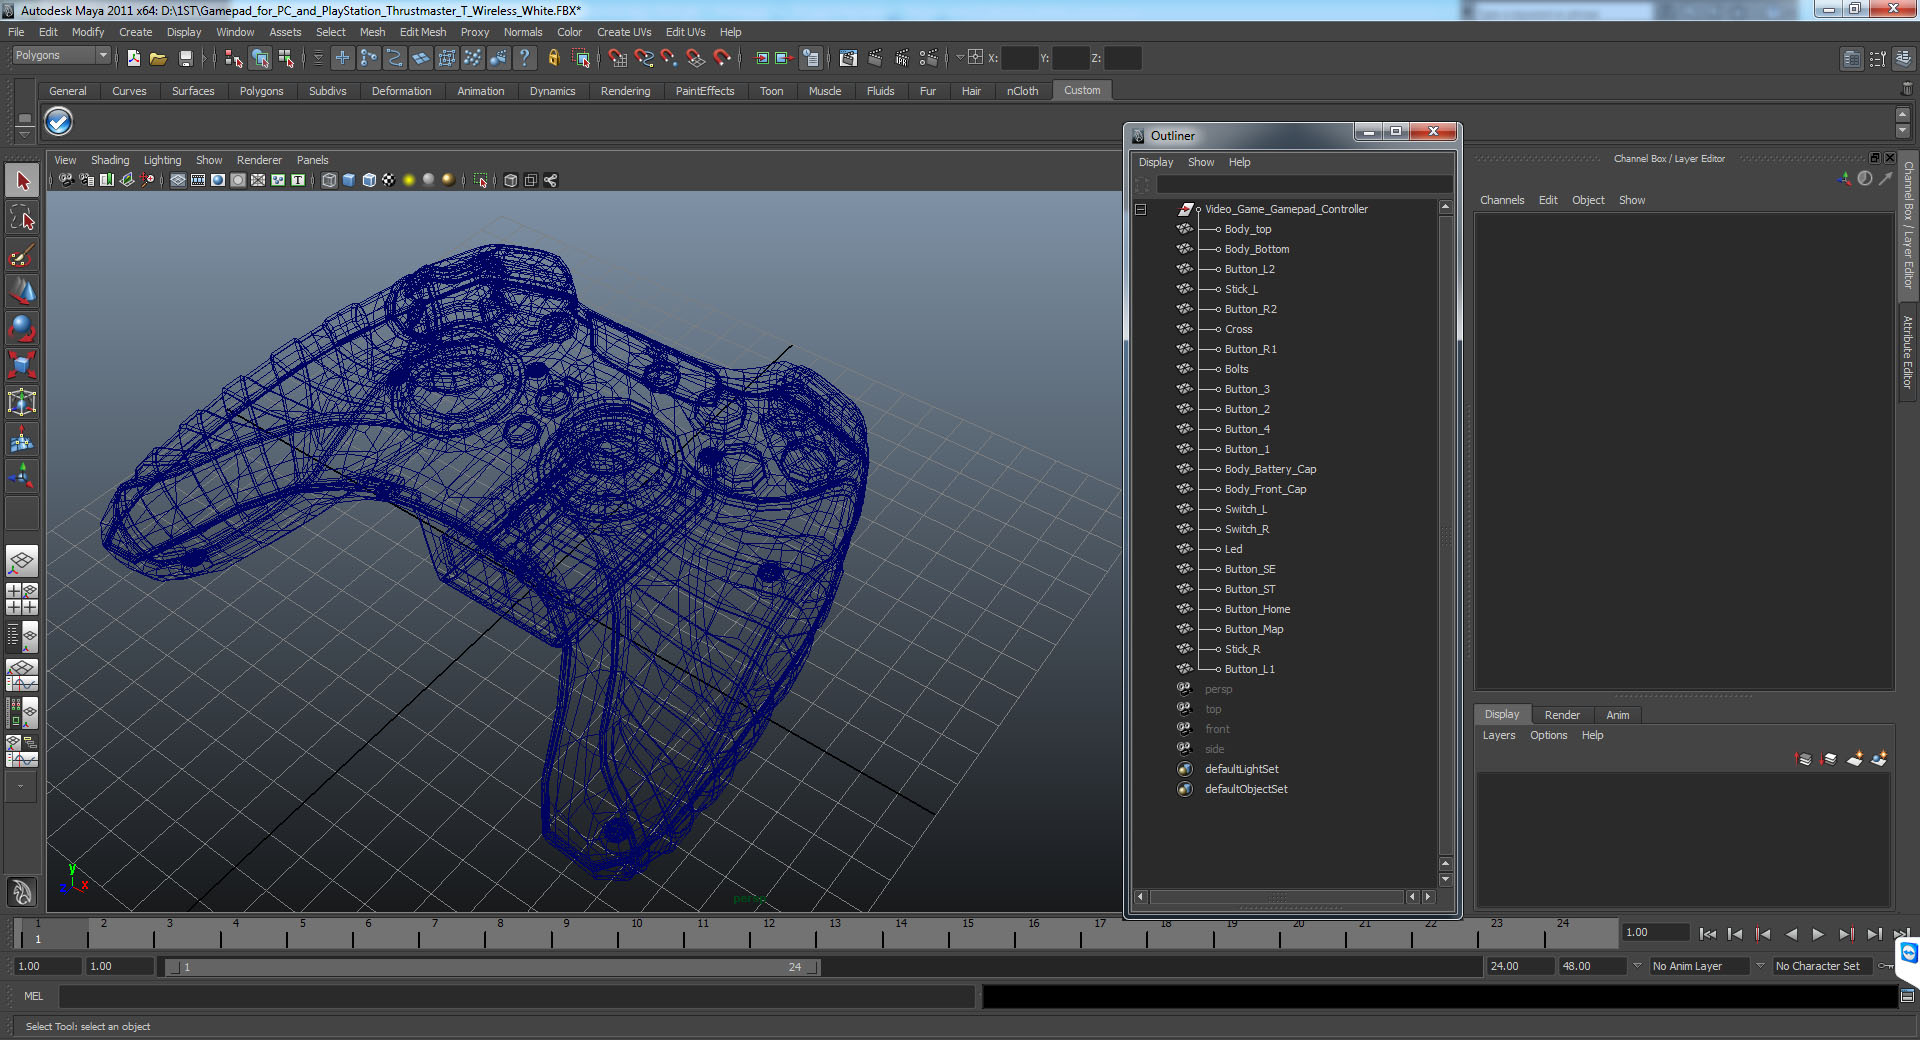This screenshot has height=1040, width=1920.
Task: Click the MEL command input field
Action: [516, 996]
